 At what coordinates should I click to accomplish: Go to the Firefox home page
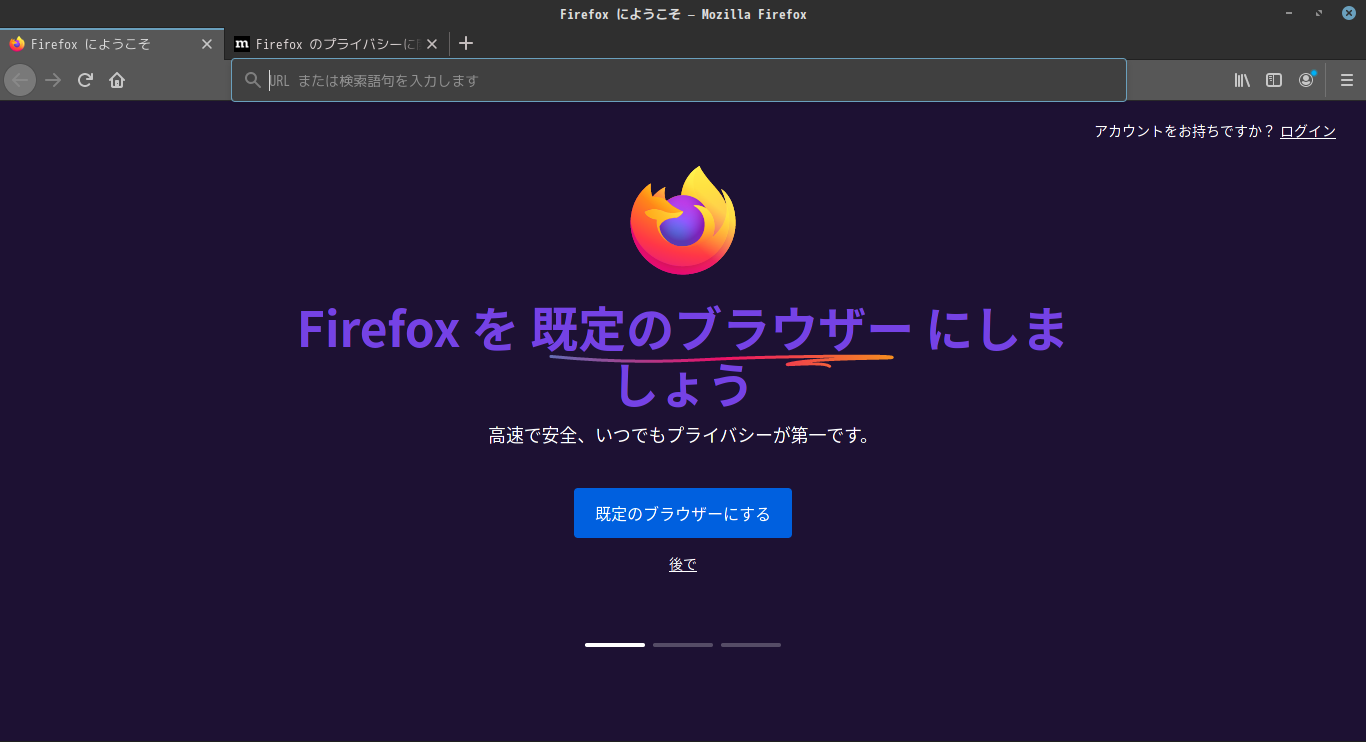coord(117,80)
